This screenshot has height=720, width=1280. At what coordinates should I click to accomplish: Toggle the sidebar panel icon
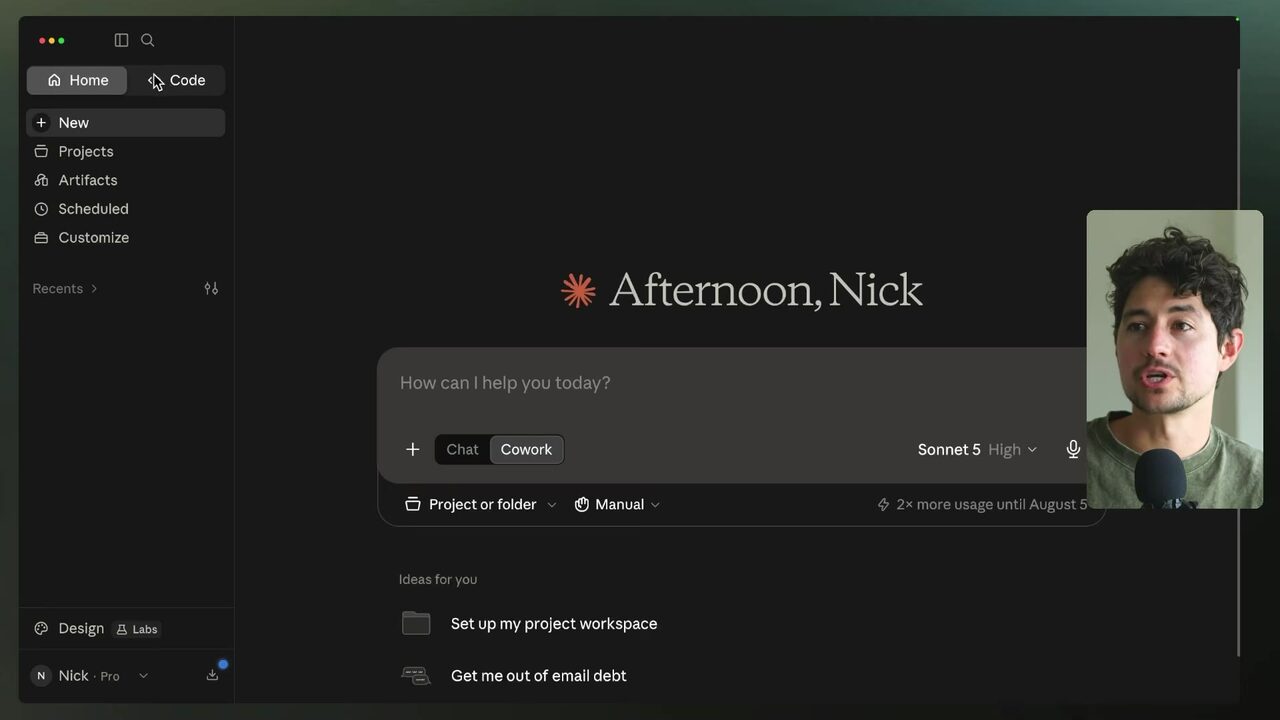(121, 40)
